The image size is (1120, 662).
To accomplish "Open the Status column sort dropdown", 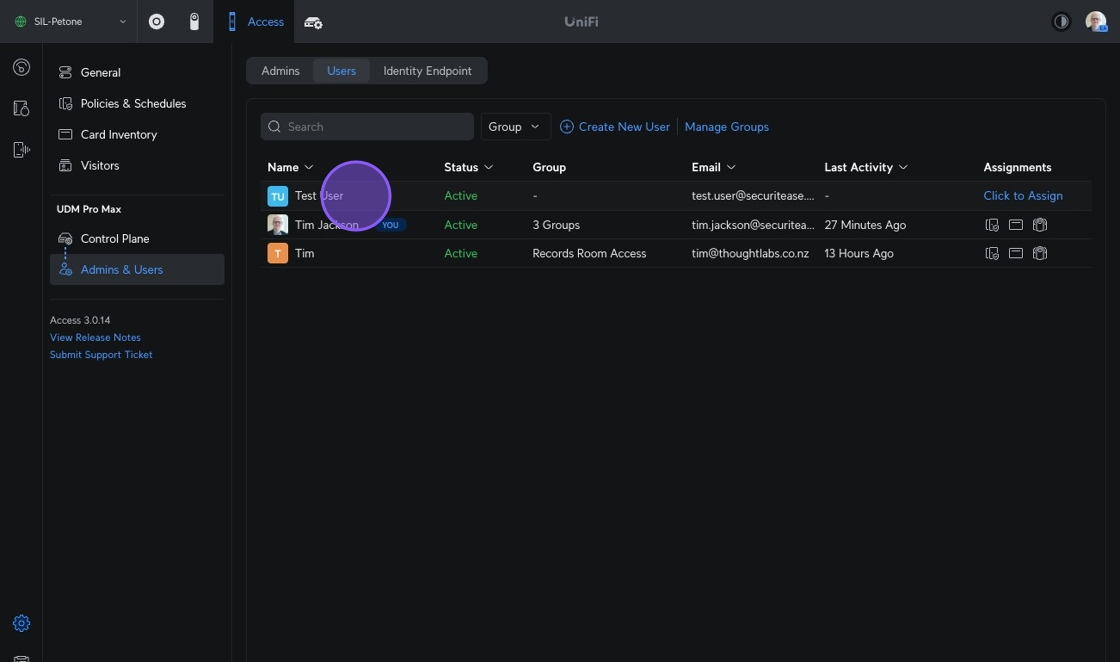I will [468, 167].
